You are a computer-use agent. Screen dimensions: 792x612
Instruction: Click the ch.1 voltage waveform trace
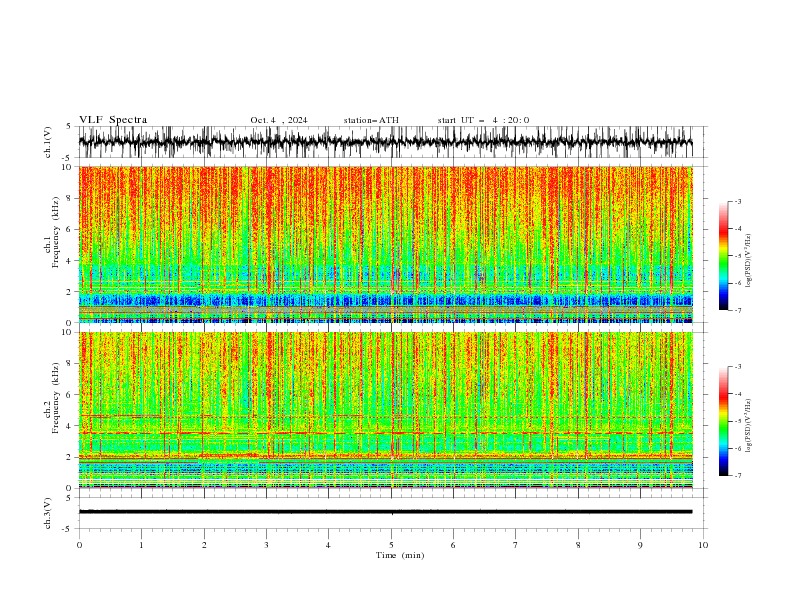coord(385,142)
